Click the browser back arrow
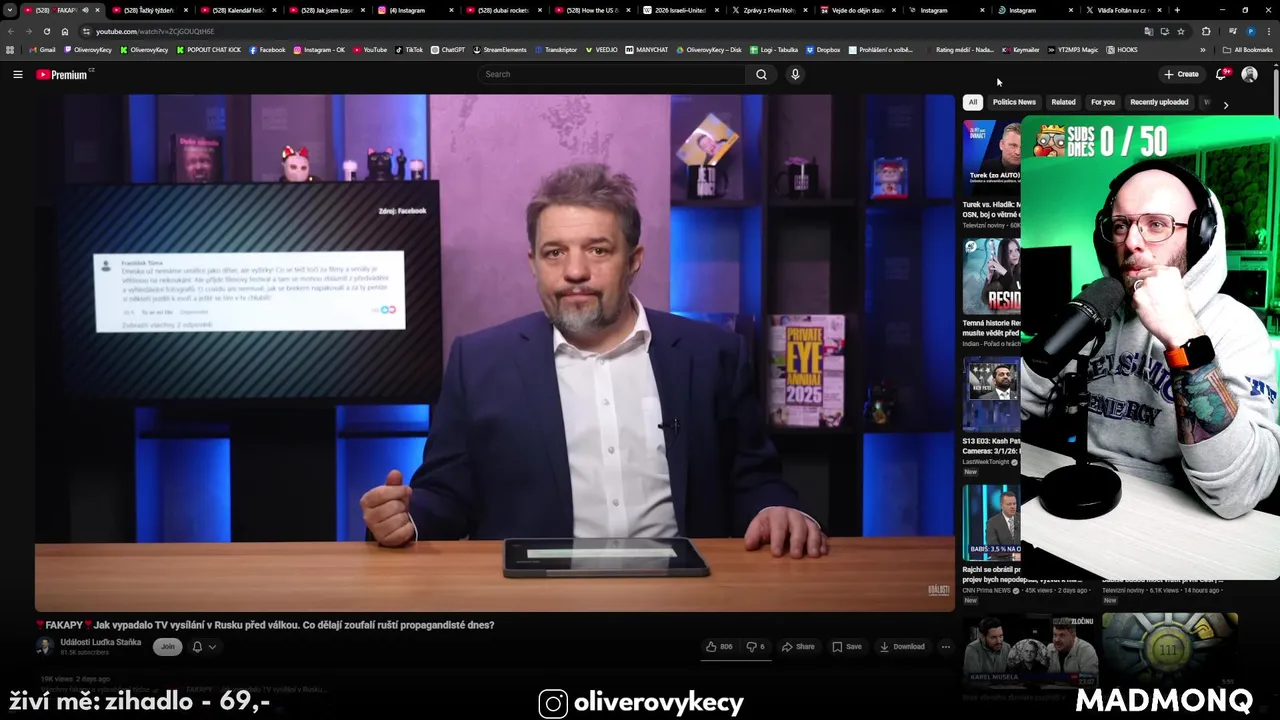This screenshot has height=720, width=1280. [11, 31]
